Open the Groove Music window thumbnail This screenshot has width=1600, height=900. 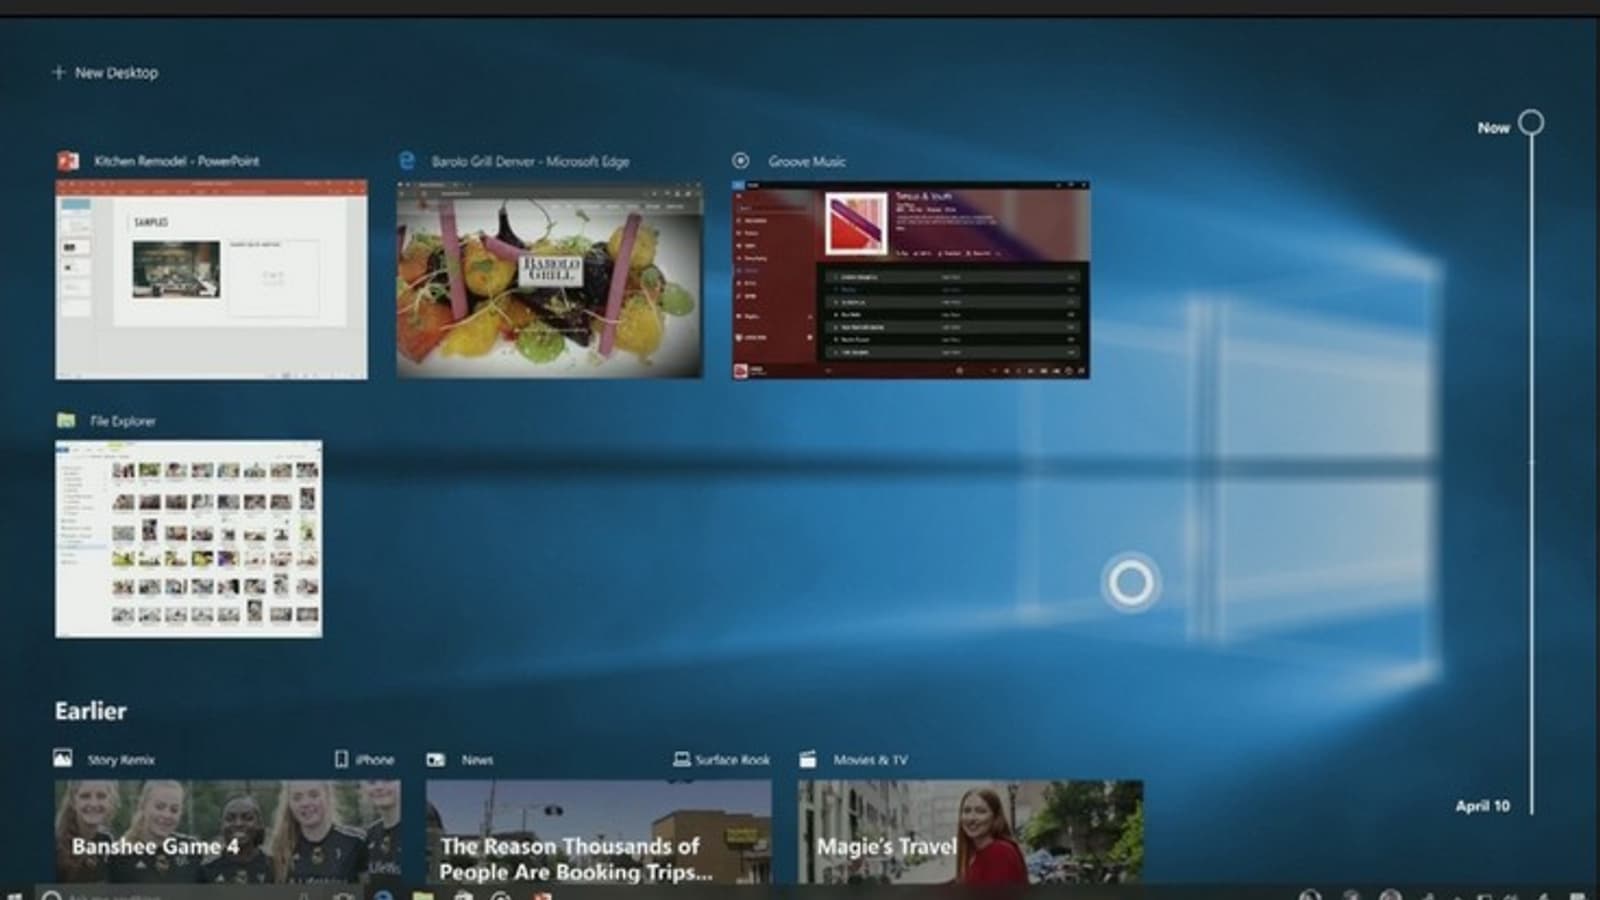tap(911, 280)
